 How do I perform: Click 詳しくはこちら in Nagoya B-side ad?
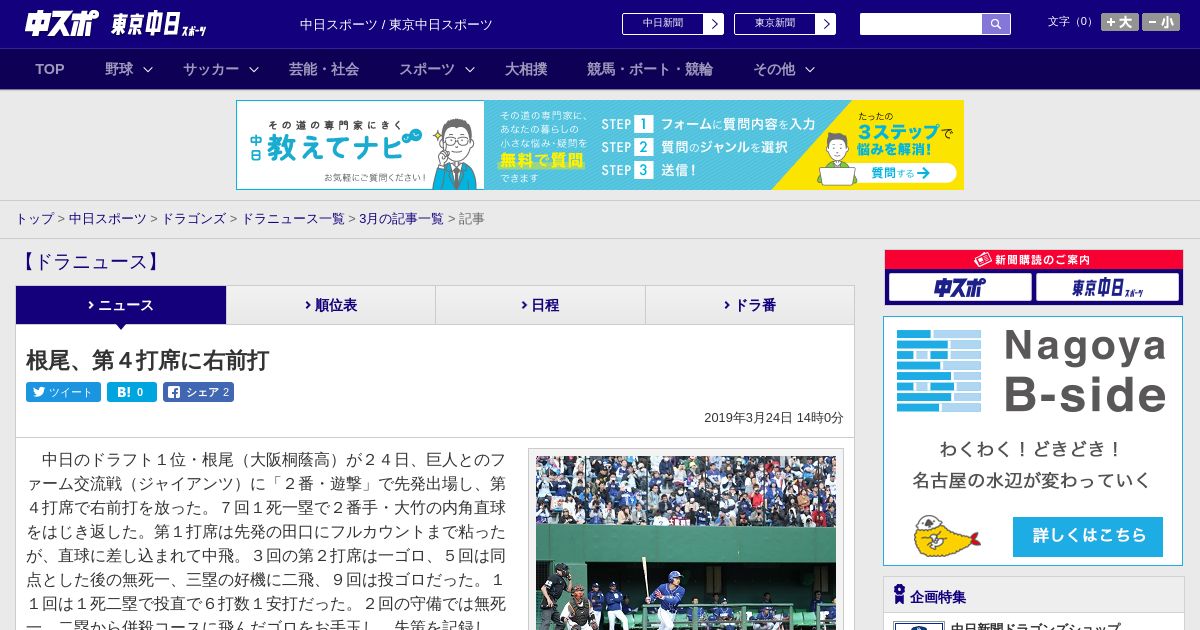click(x=1088, y=537)
